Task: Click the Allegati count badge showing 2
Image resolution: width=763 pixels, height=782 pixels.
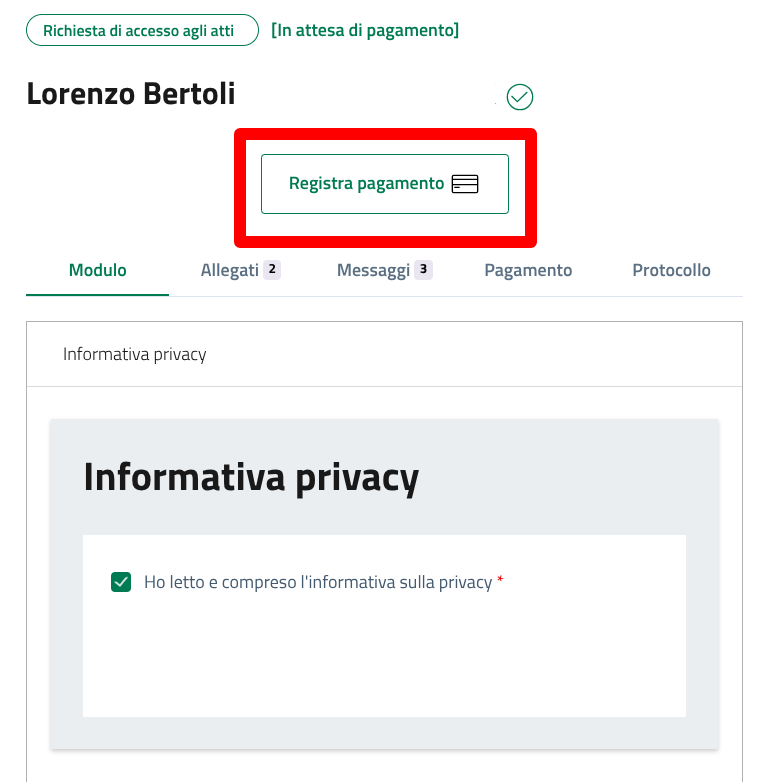Action: pos(272,269)
